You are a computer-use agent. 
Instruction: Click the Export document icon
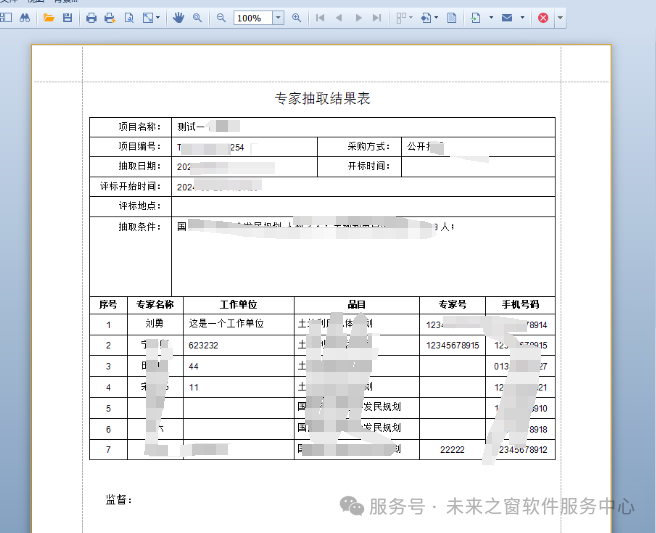coord(476,18)
